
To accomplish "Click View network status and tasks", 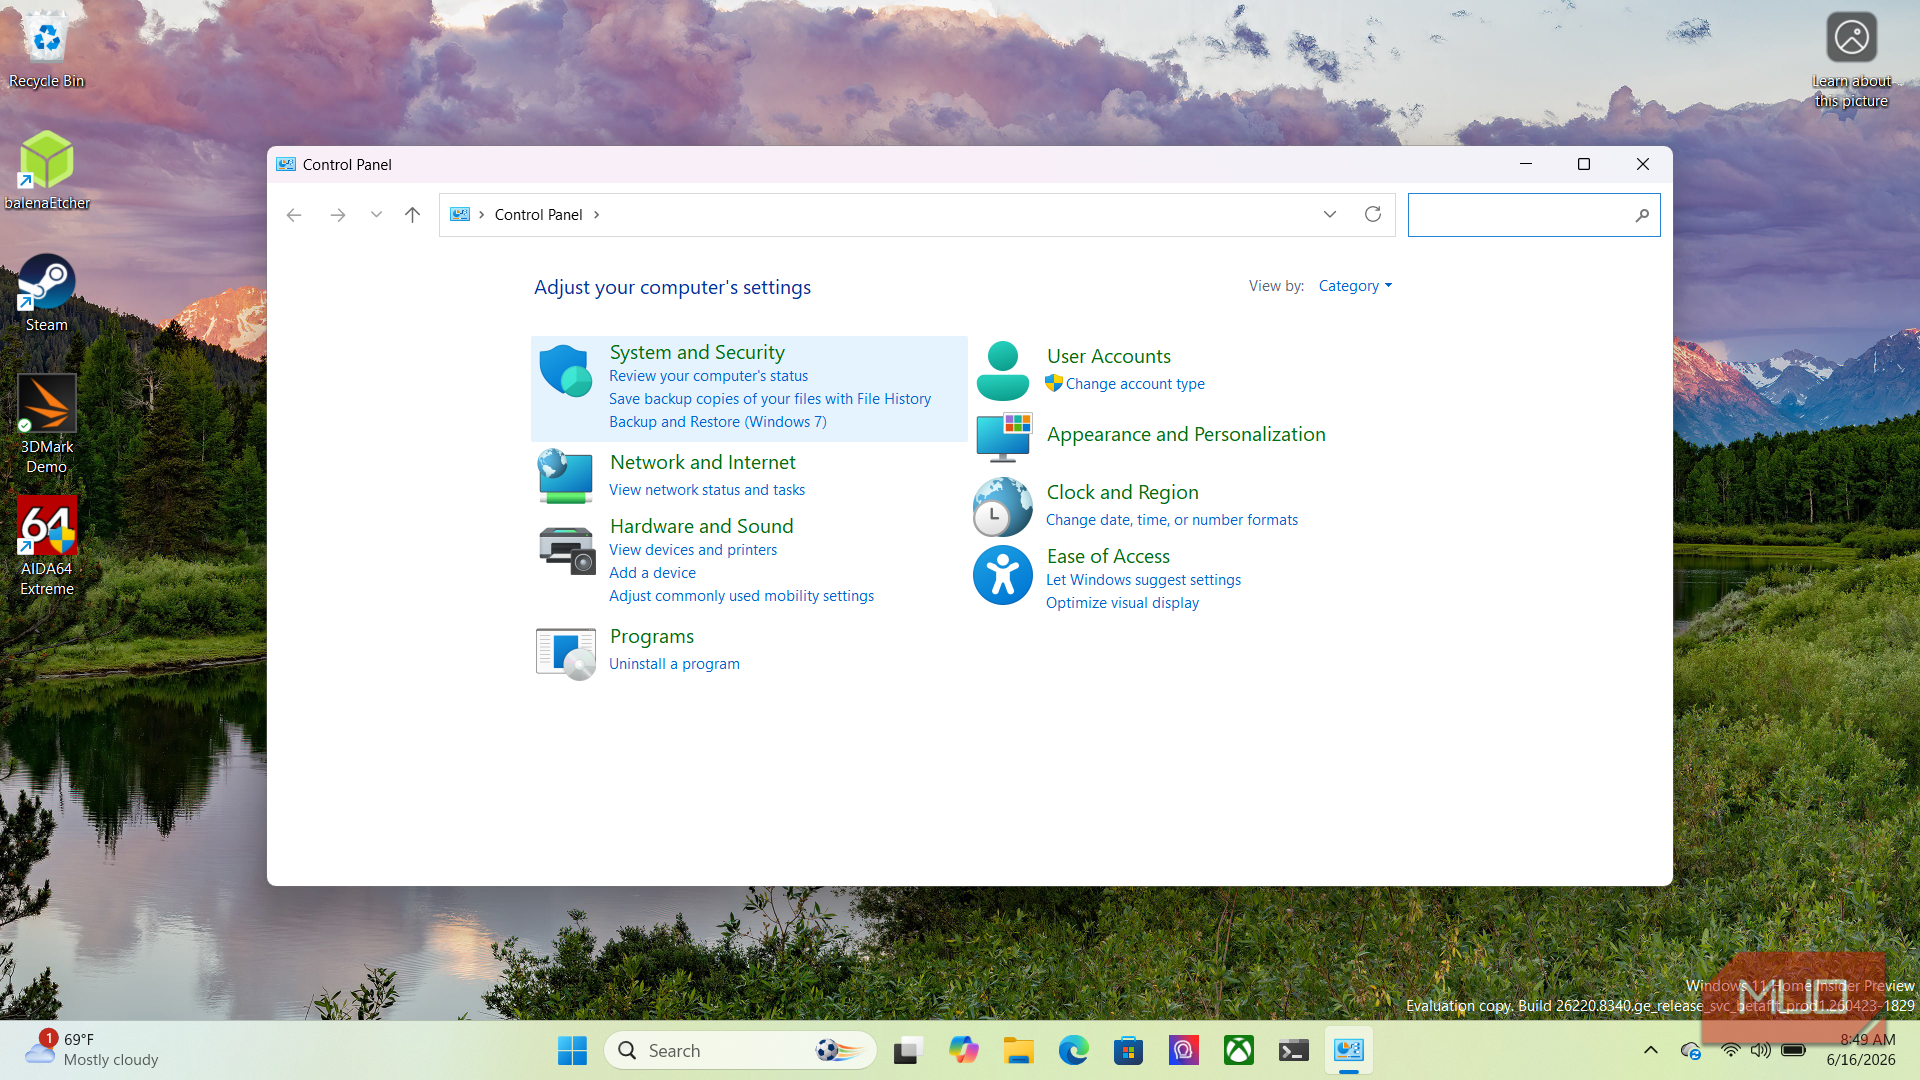I will coord(707,490).
